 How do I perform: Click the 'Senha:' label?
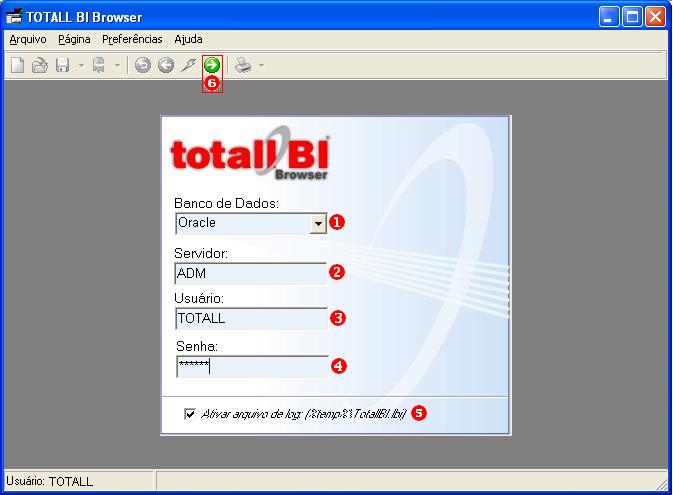coord(197,346)
